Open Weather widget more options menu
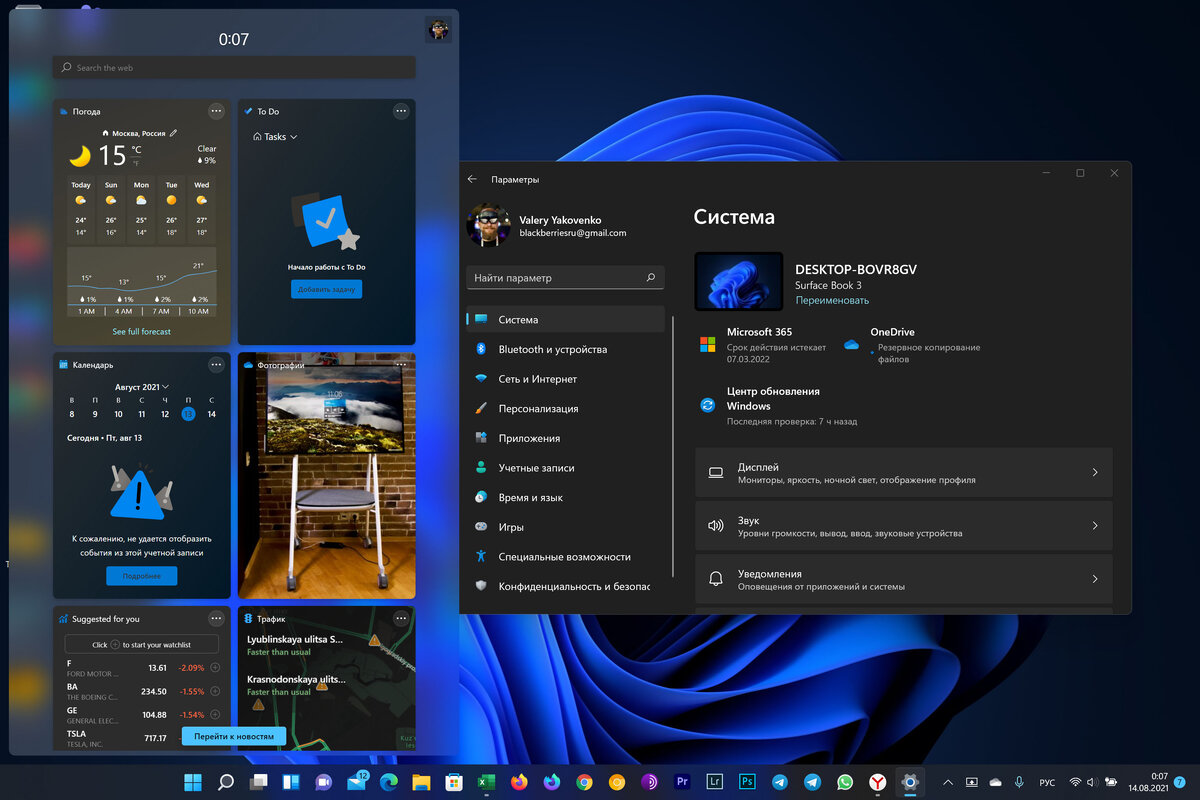The width and height of the screenshot is (1200, 800). click(x=216, y=111)
